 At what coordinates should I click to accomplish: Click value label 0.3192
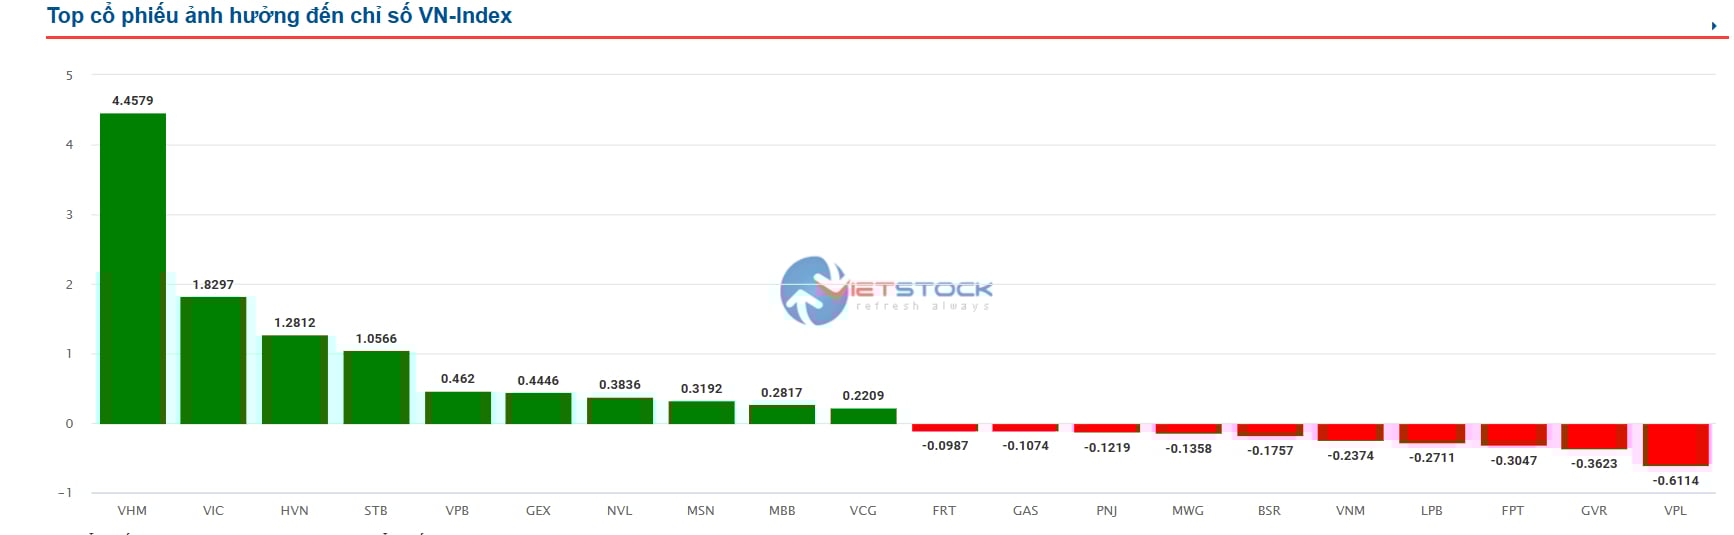[x=701, y=389]
